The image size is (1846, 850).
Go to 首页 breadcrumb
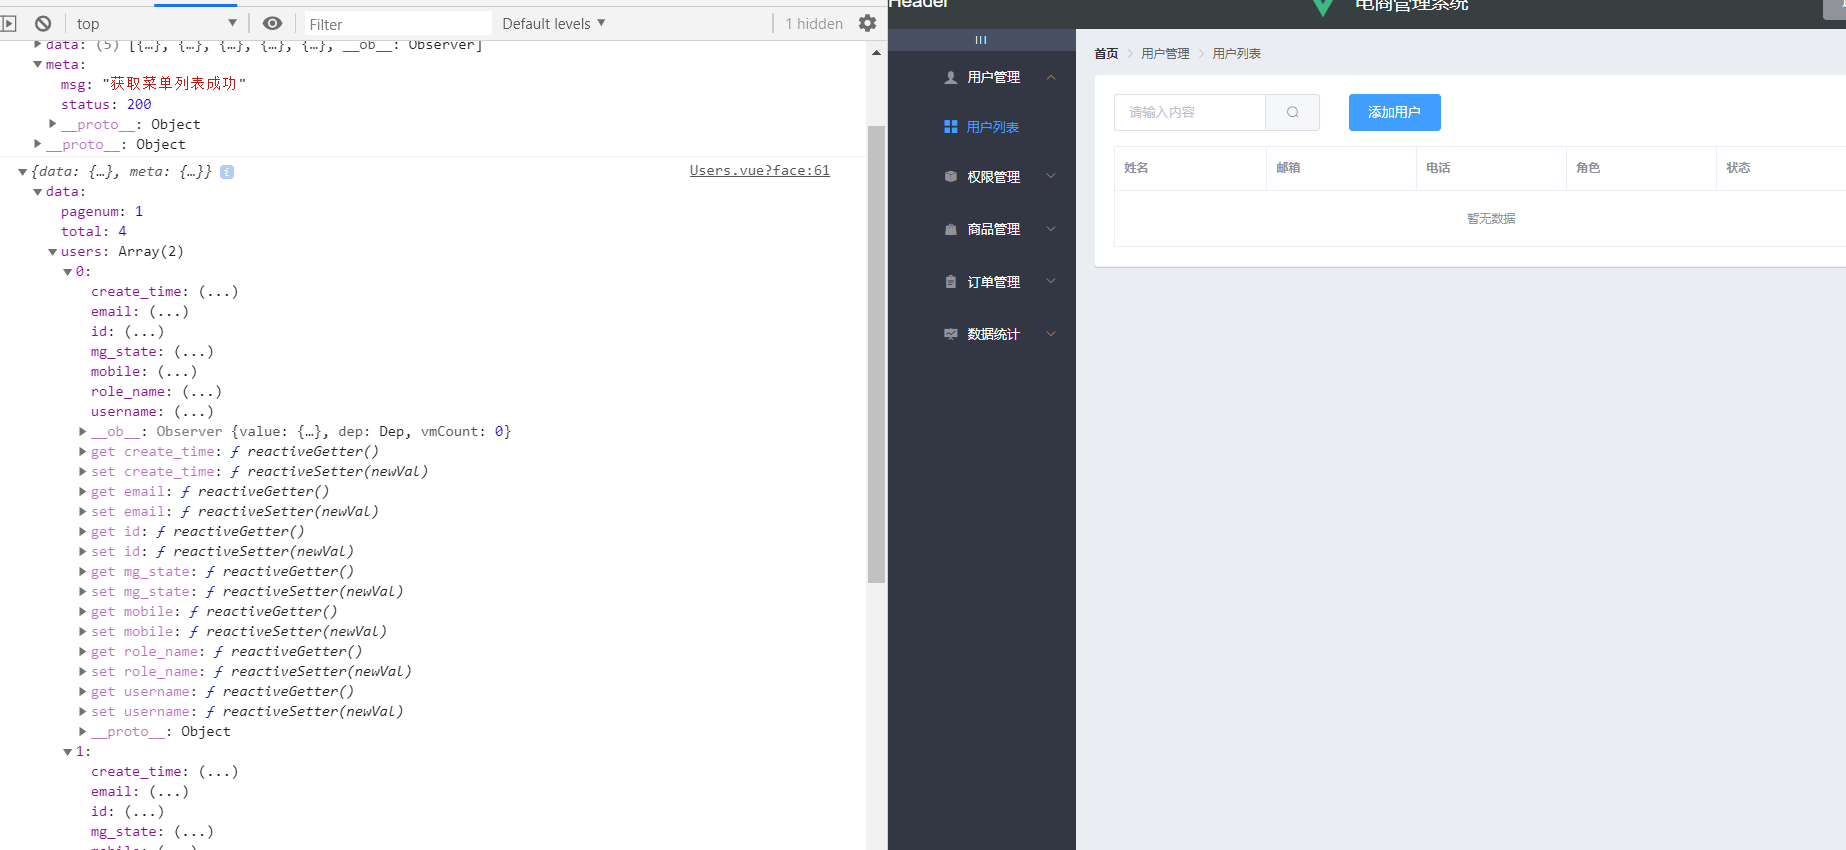pyautogui.click(x=1106, y=54)
